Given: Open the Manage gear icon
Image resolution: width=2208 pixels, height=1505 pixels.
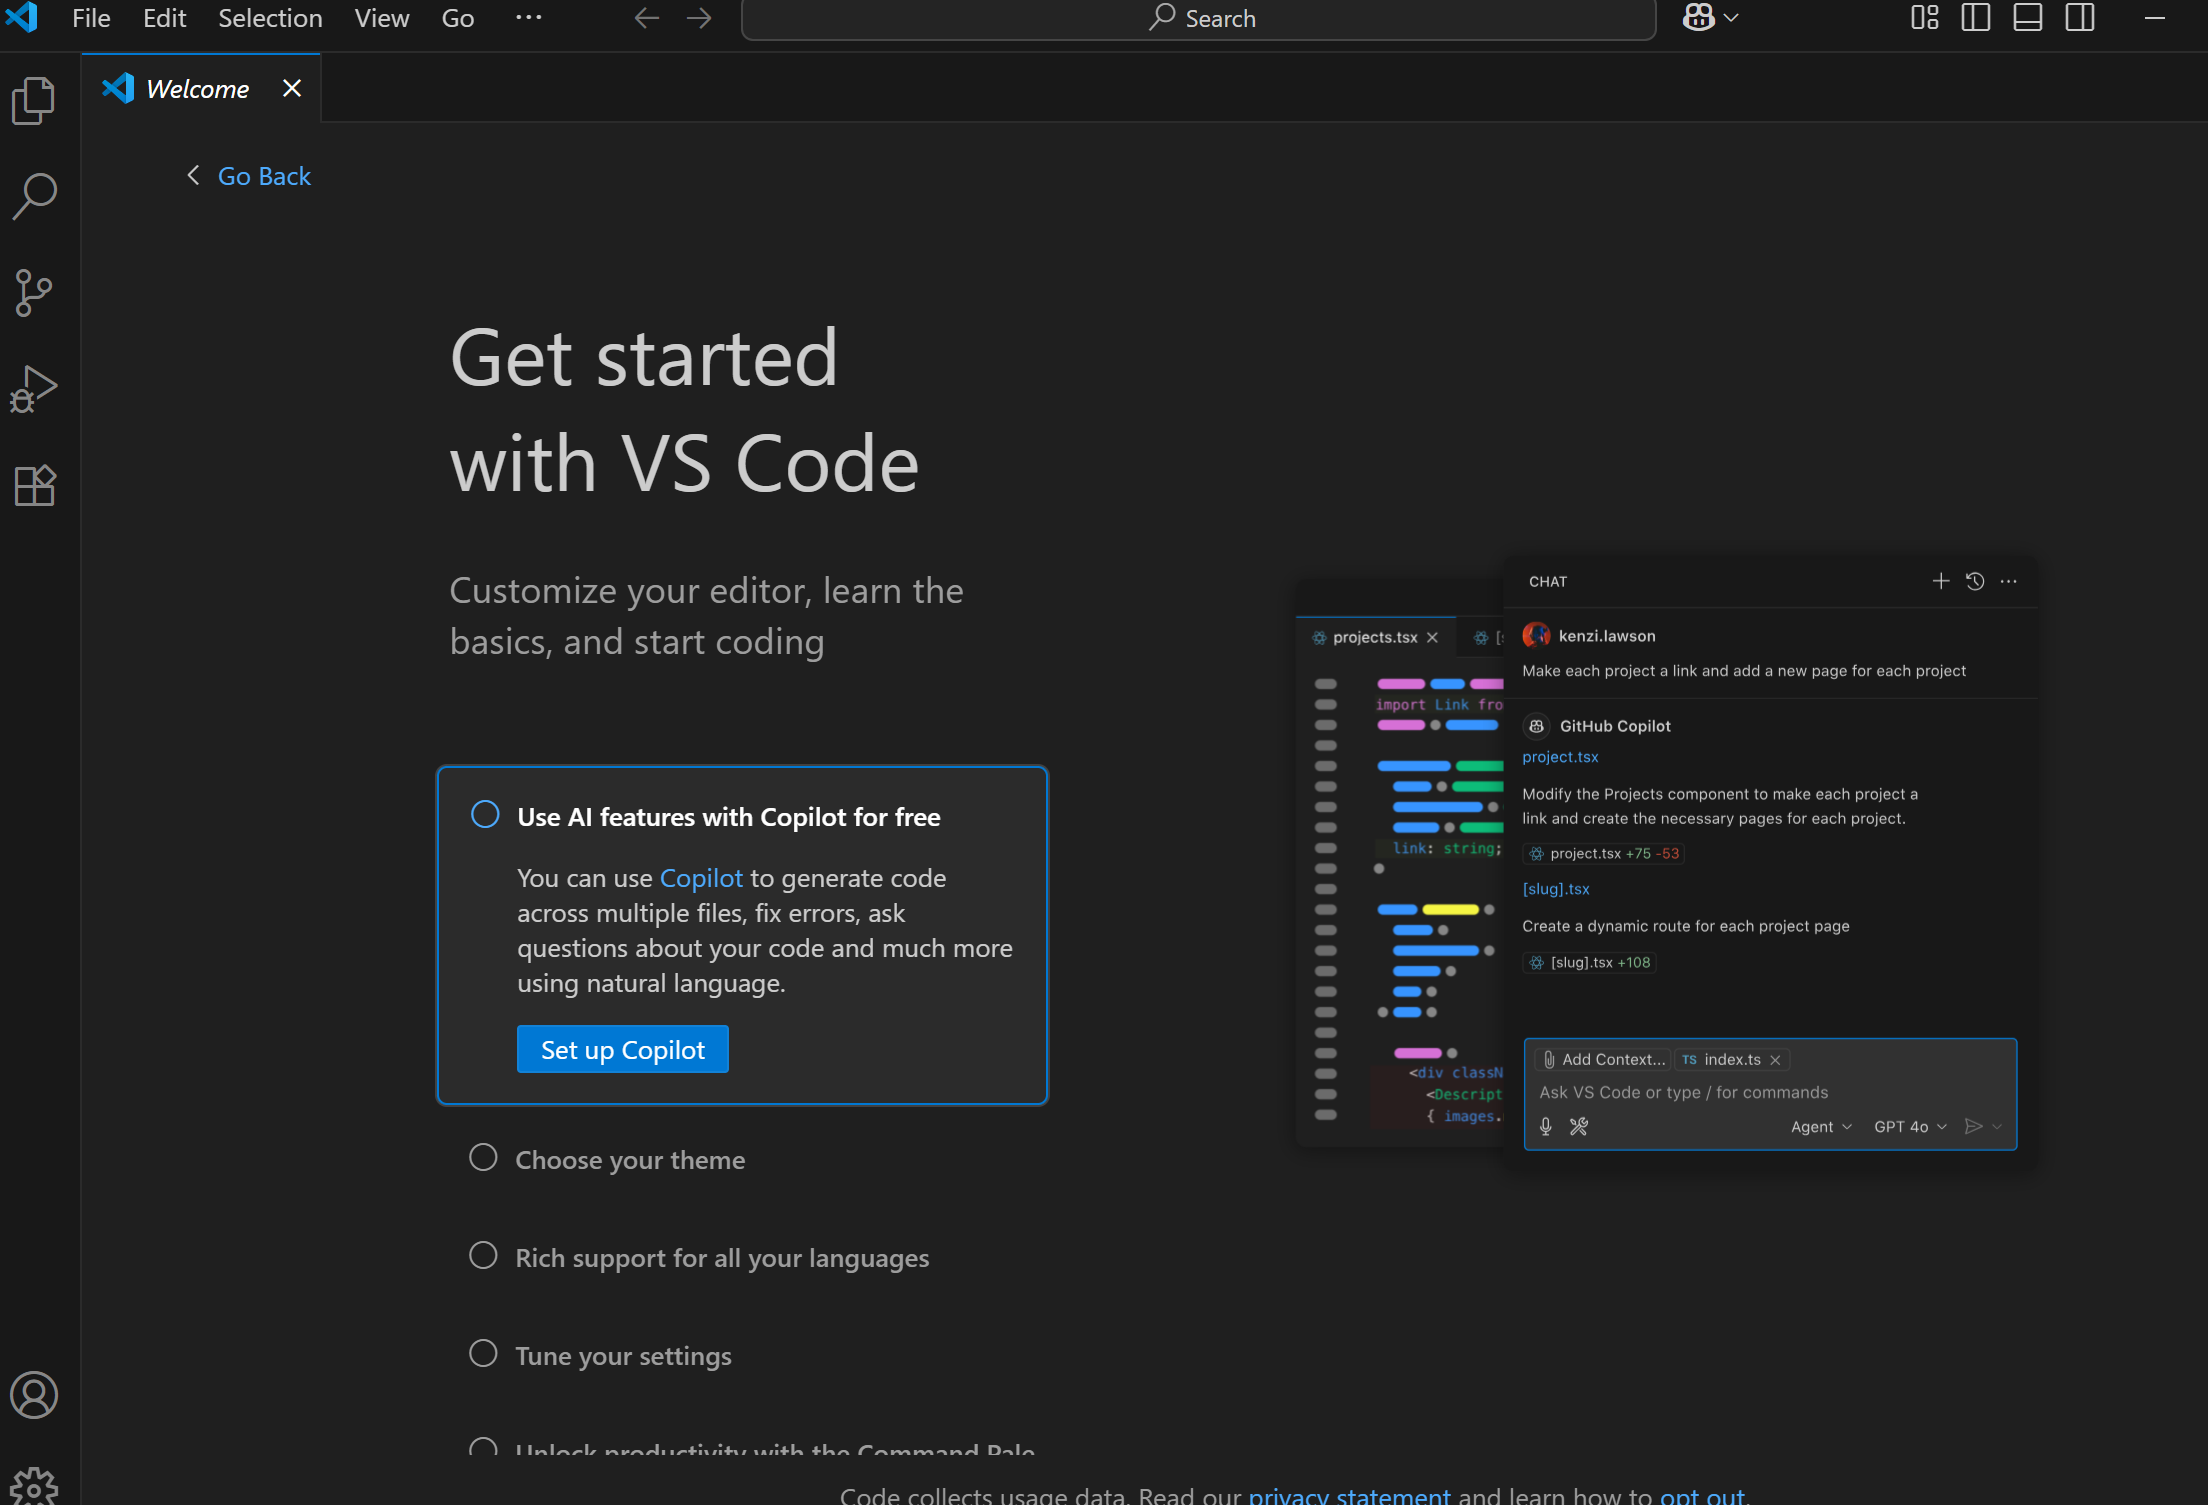Looking at the screenshot, I should [34, 1486].
